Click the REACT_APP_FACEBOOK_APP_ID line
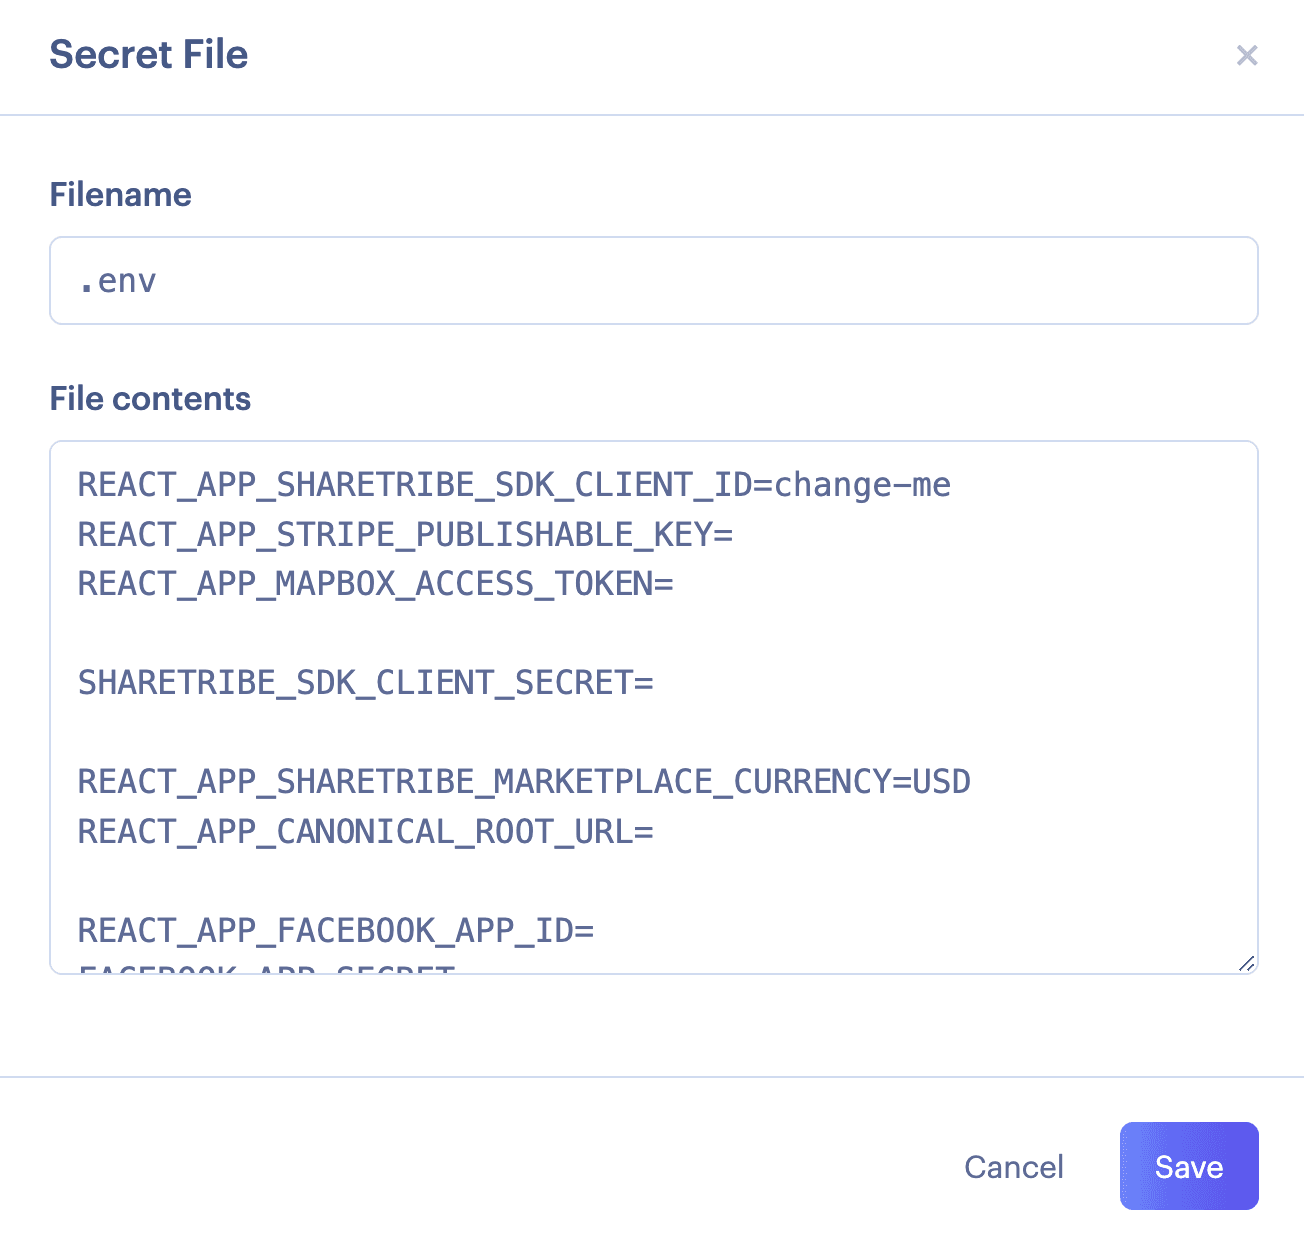 point(335,931)
